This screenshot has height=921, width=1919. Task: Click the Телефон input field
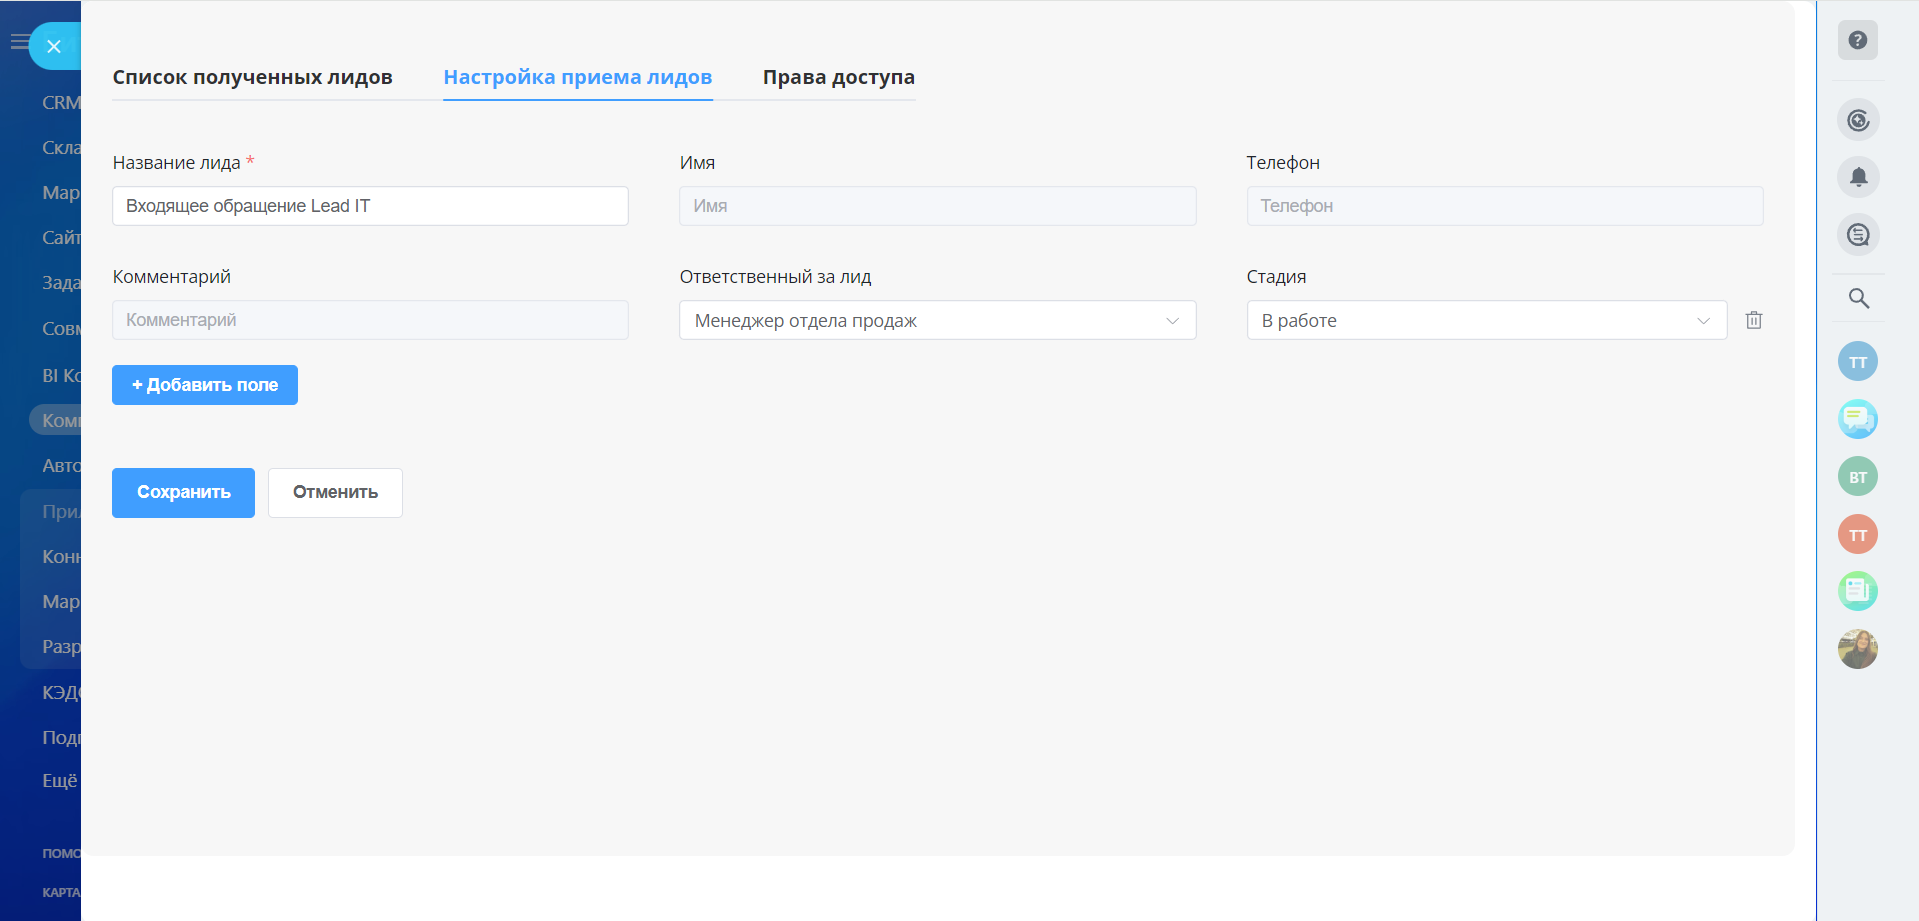tap(1504, 206)
